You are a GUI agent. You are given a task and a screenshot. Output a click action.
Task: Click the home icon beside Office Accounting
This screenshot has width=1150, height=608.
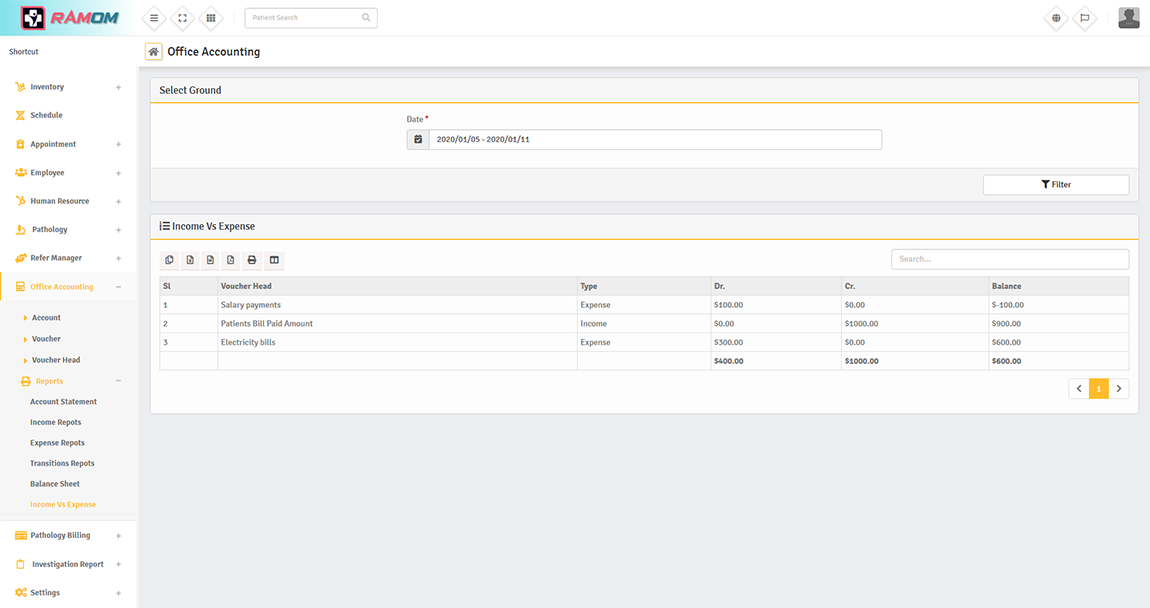click(x=153, y=52)
